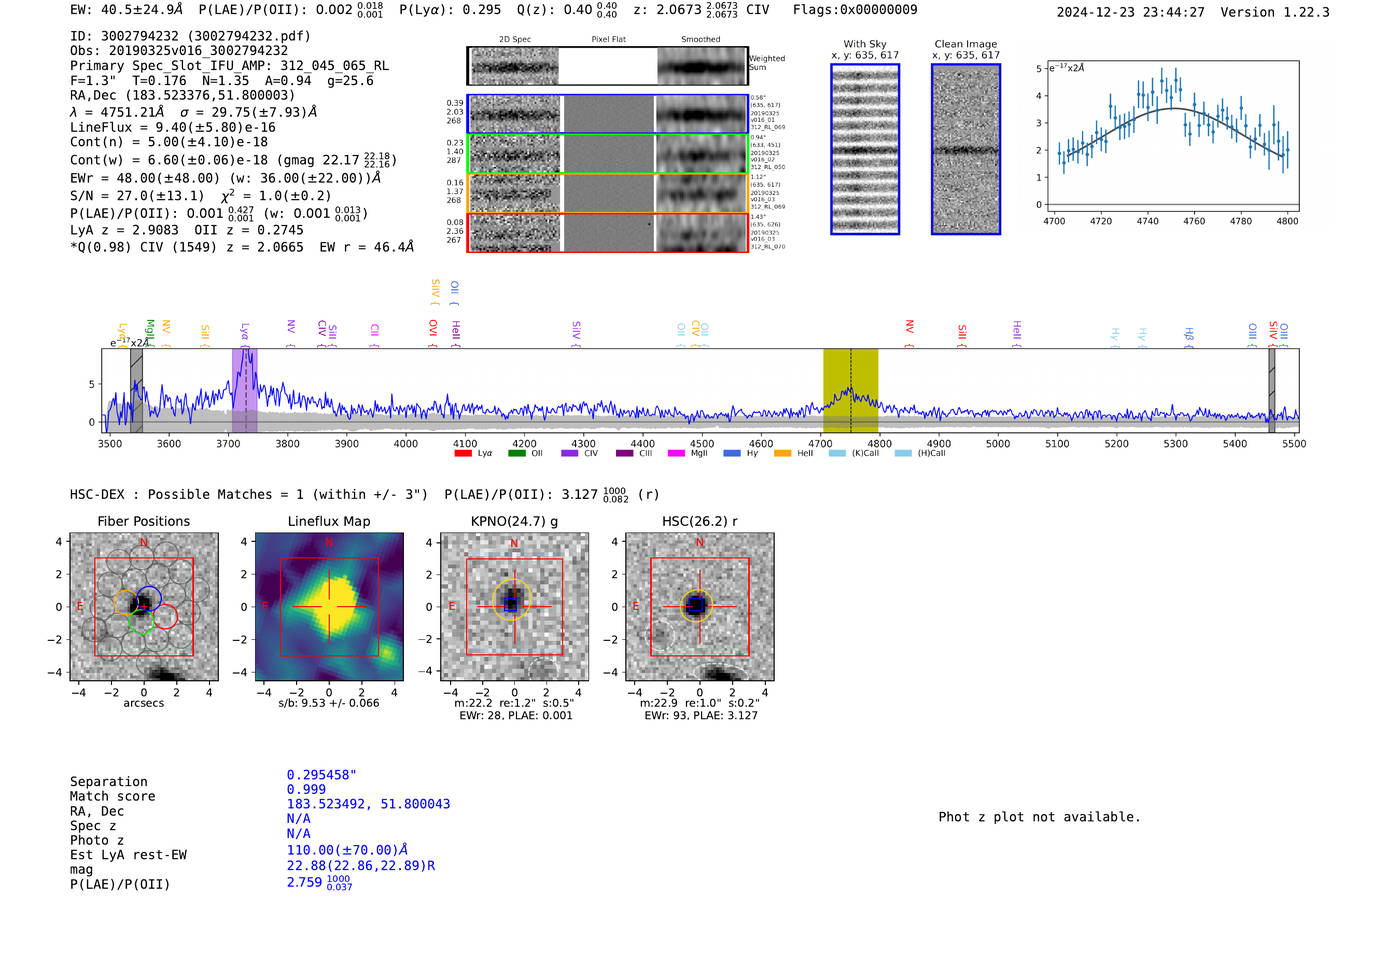Click the RA,Dec coordinates line
Screen dimensions: 1400x953
(x=183, y=95)
